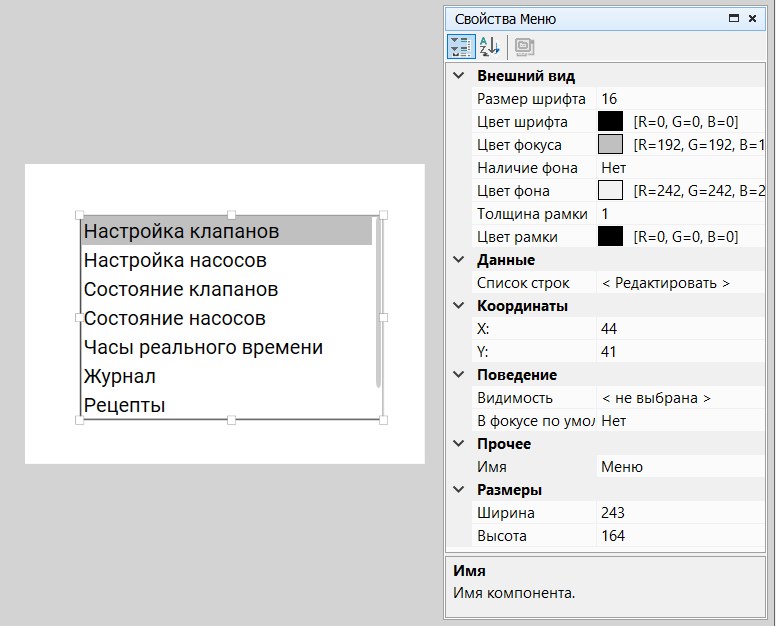
Task: Click the Цвет рамки black swatch
Action: coord(610,237)
